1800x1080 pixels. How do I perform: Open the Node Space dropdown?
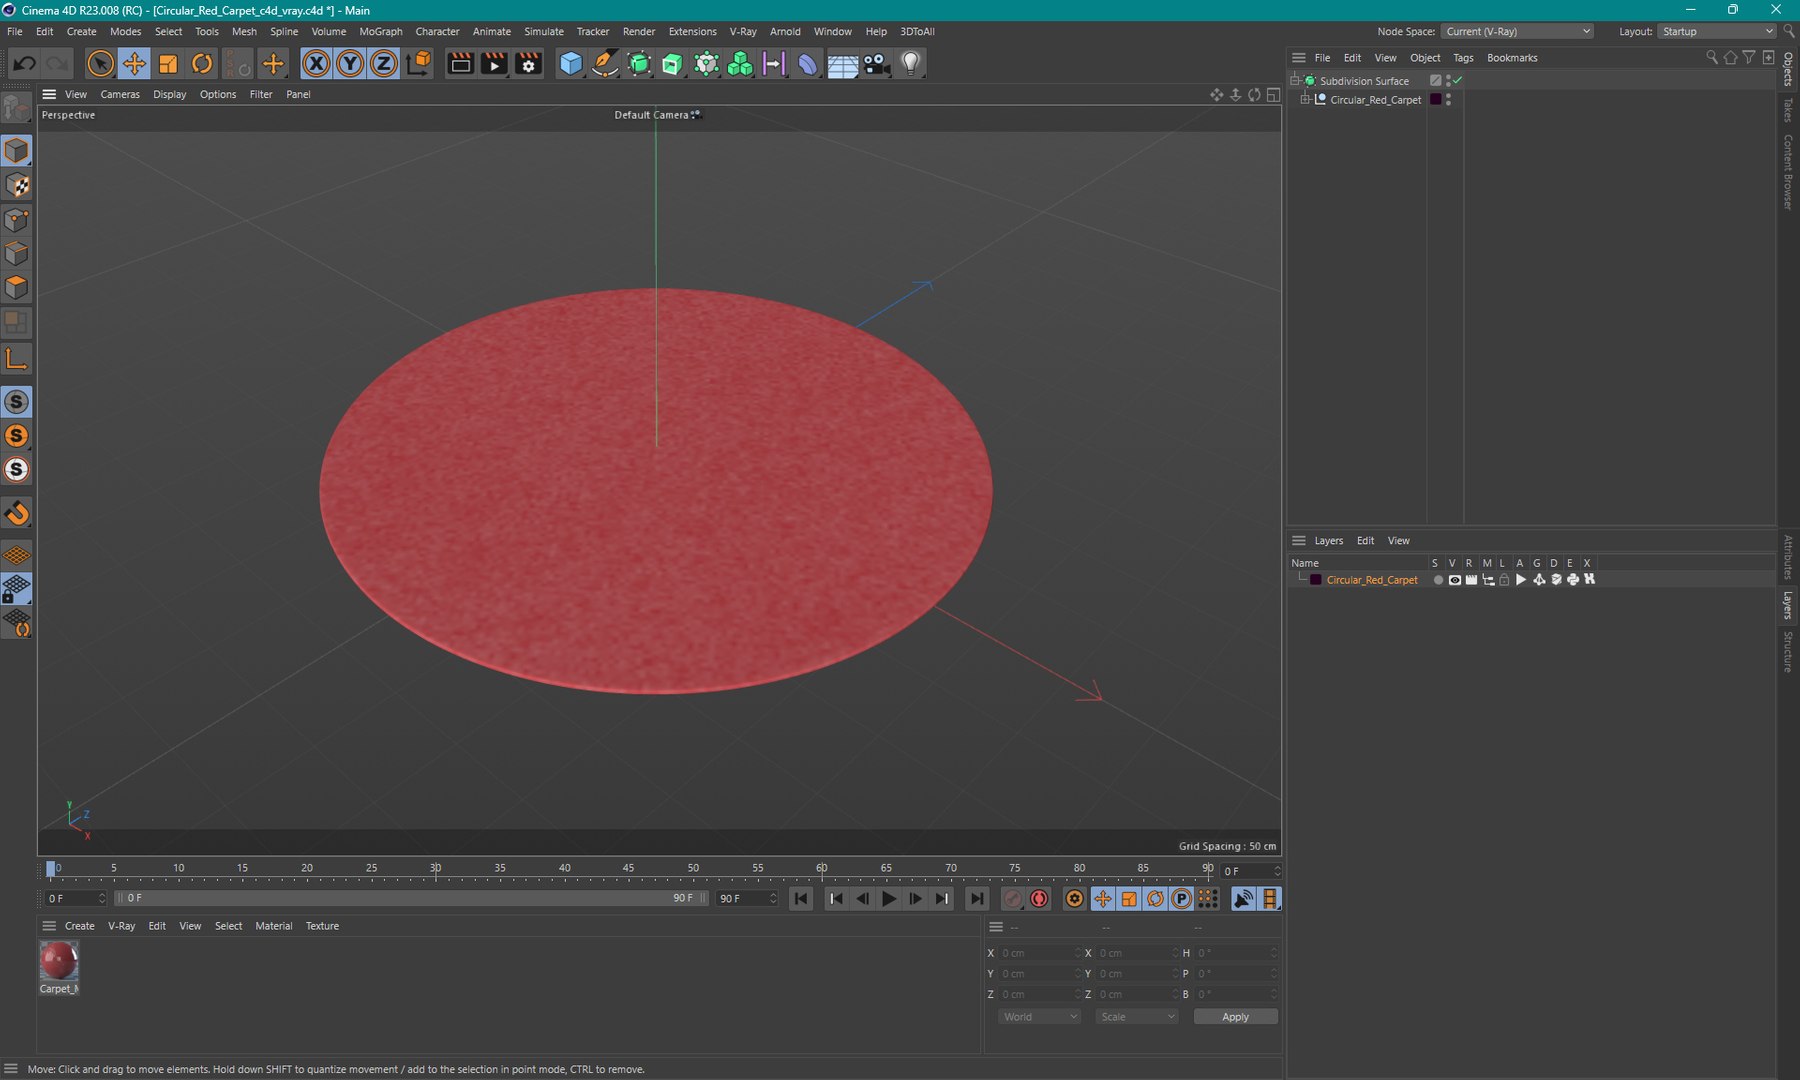tap(1517, 31)
